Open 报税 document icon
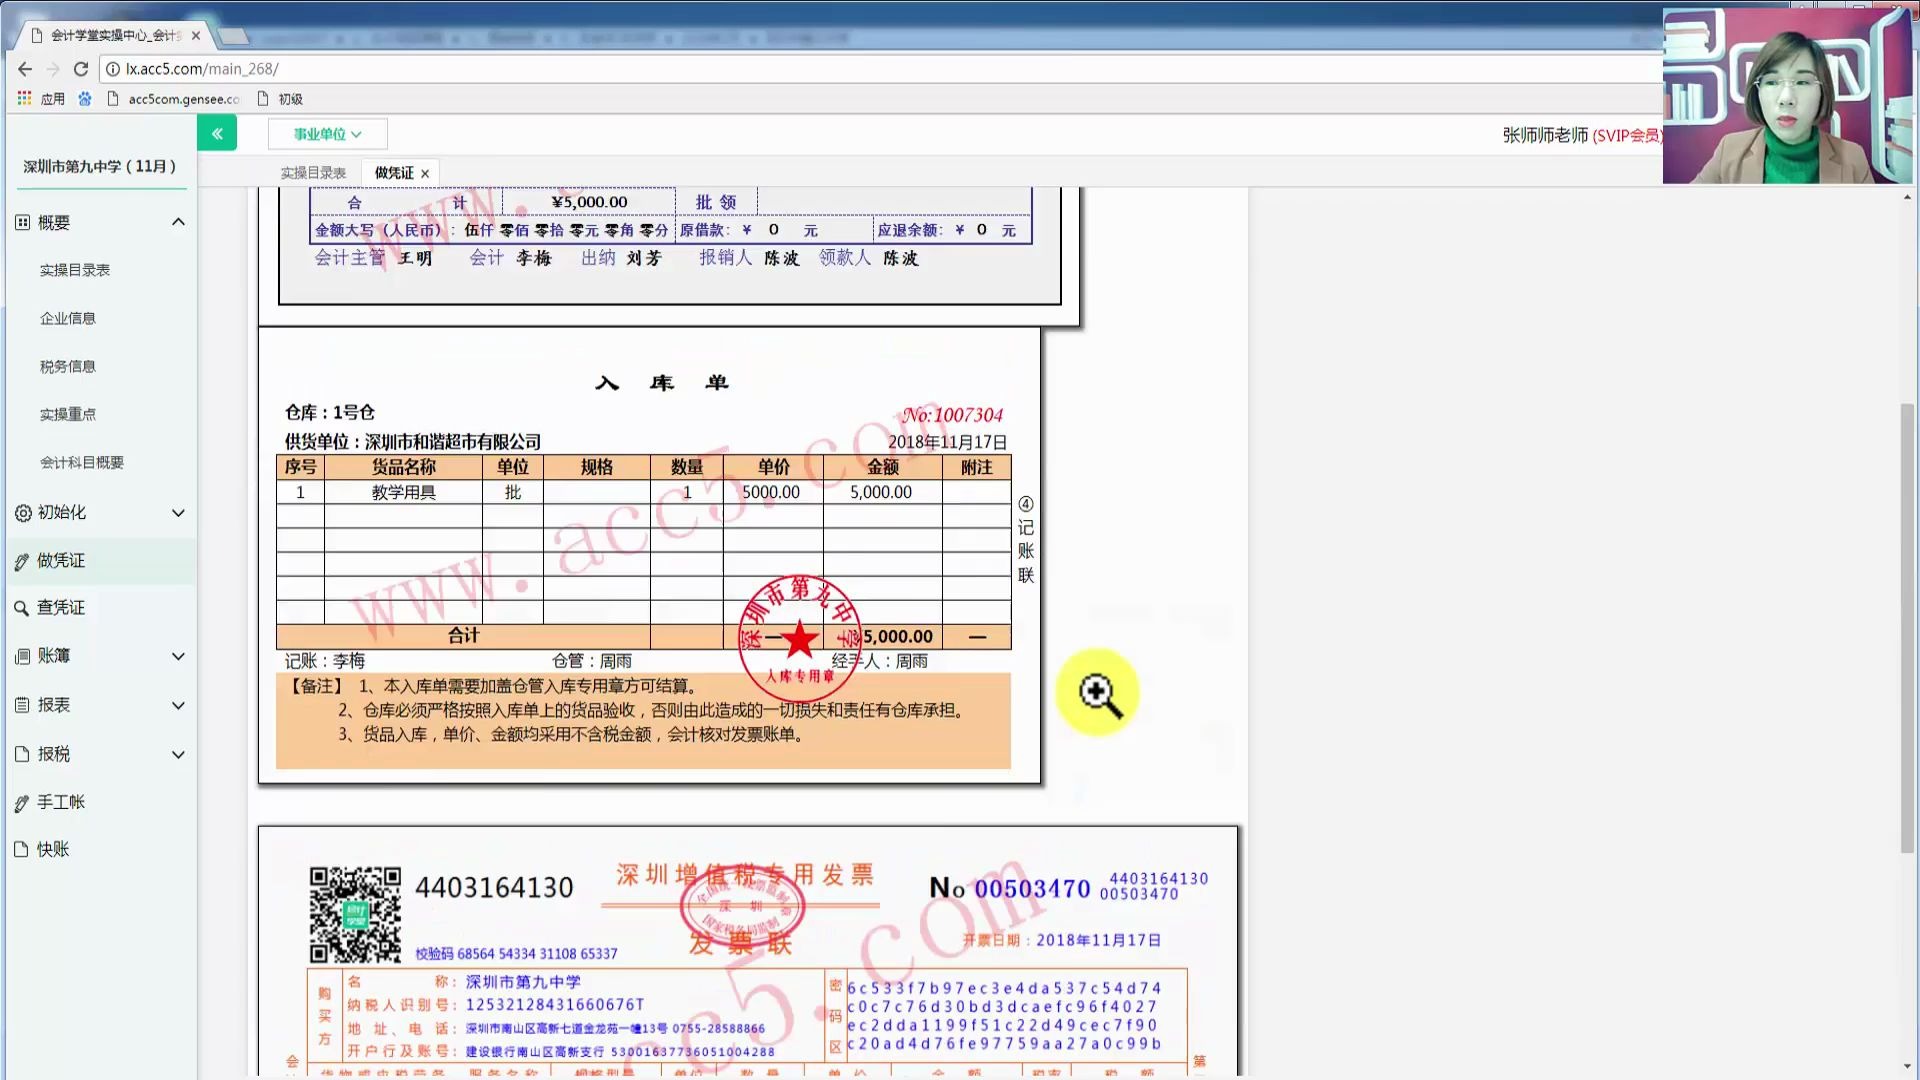Screen dimensions: 1920x1080 coord(22,754)
